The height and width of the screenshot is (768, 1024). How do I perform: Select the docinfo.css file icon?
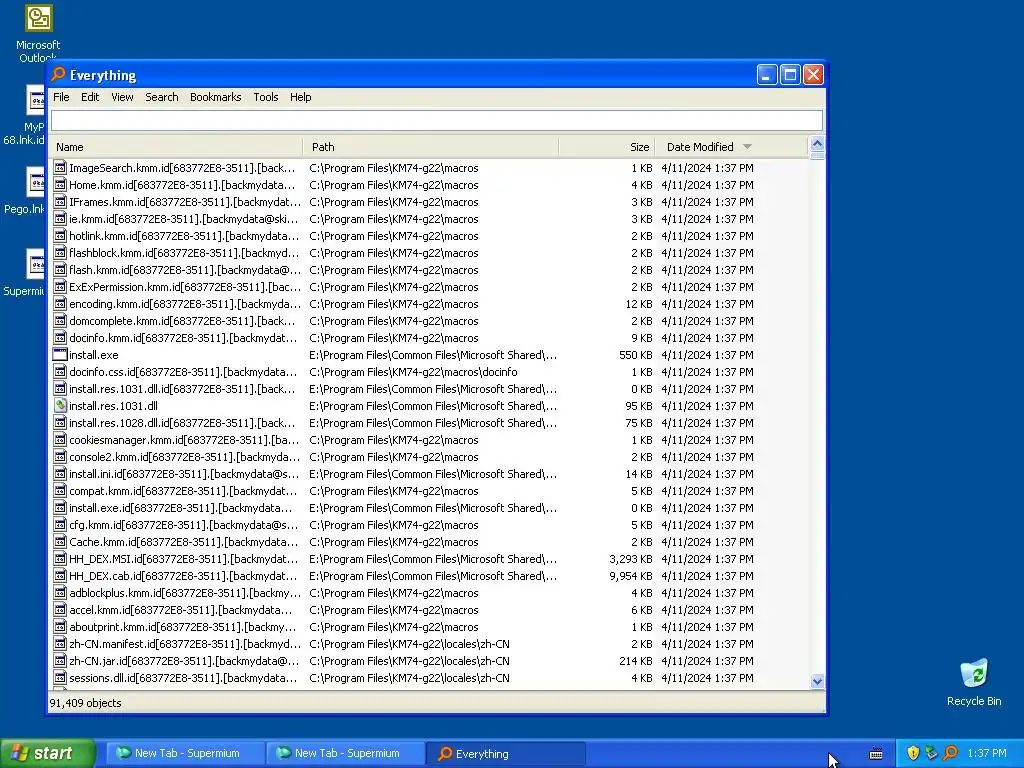point(60,372)
